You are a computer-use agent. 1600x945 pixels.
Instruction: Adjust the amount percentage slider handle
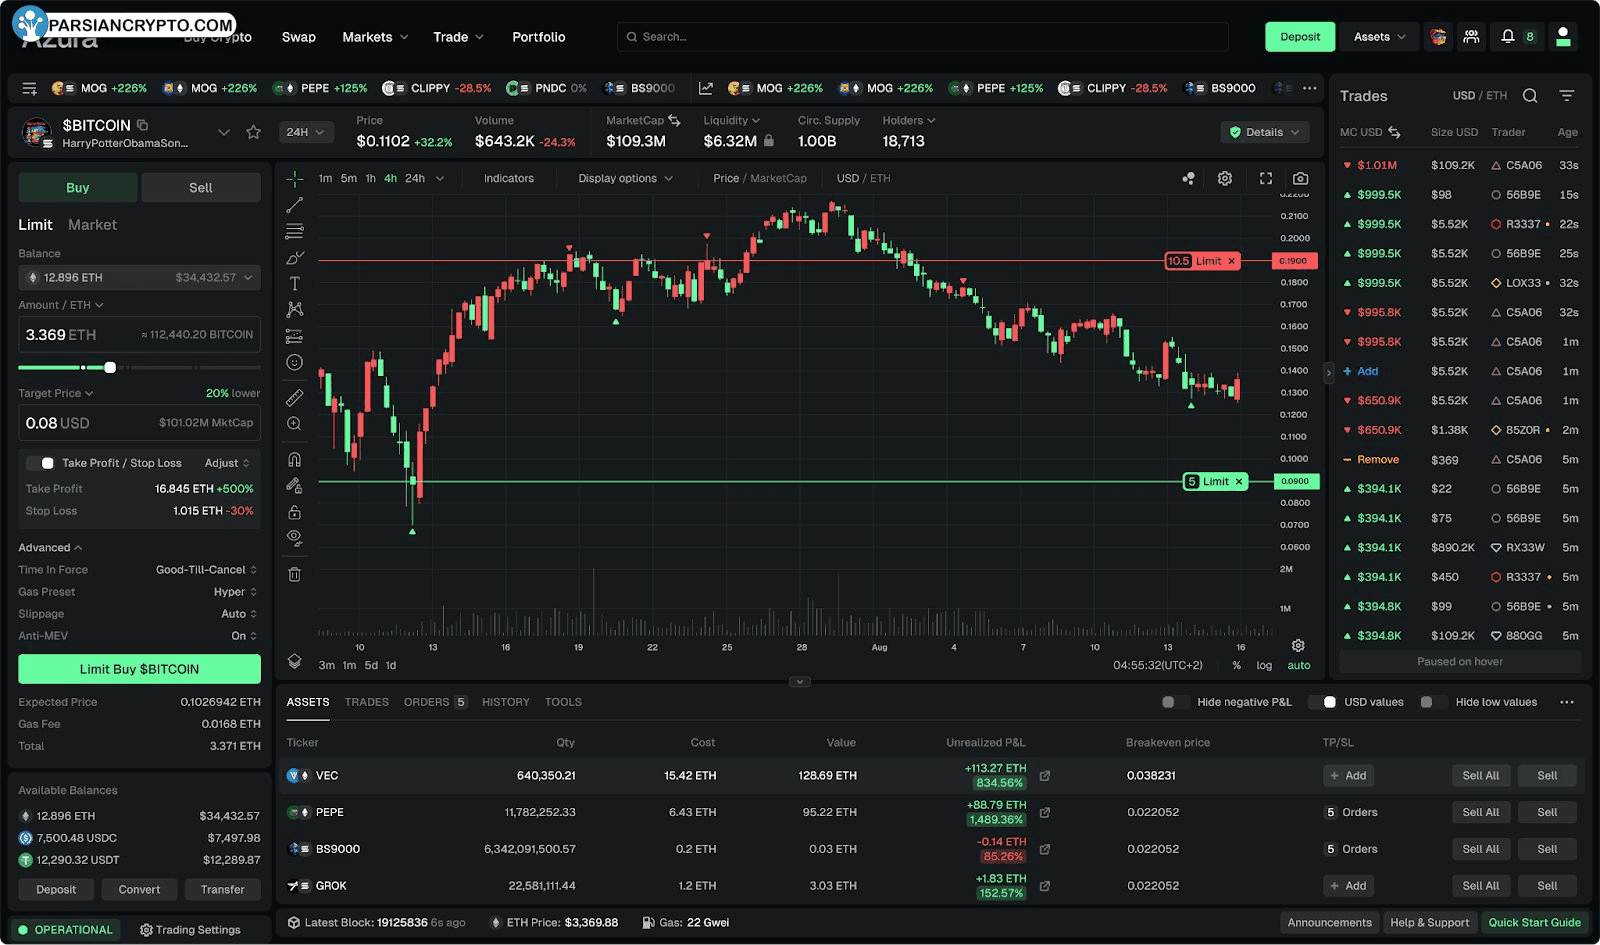tap(110, 368)
